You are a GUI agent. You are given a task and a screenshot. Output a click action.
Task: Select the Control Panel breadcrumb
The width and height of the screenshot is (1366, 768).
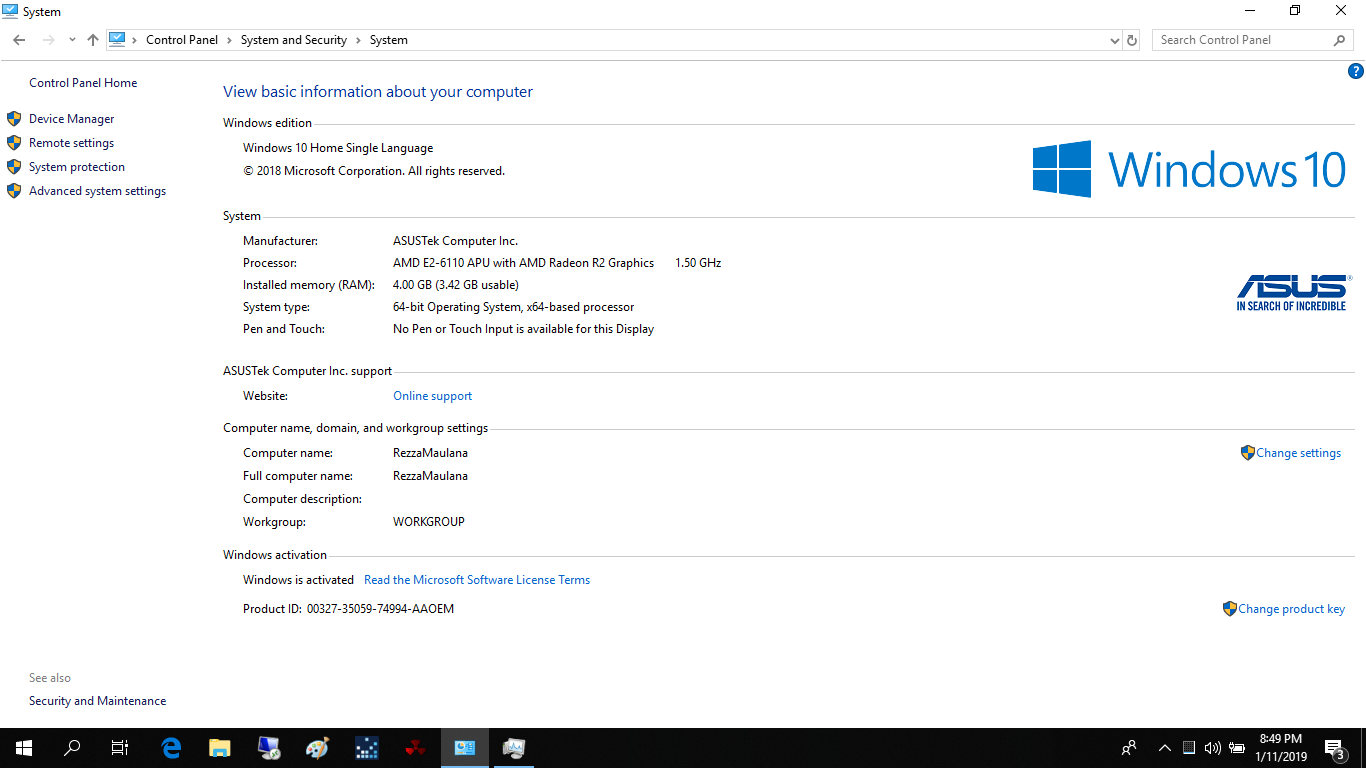click(x=182, y=40)
